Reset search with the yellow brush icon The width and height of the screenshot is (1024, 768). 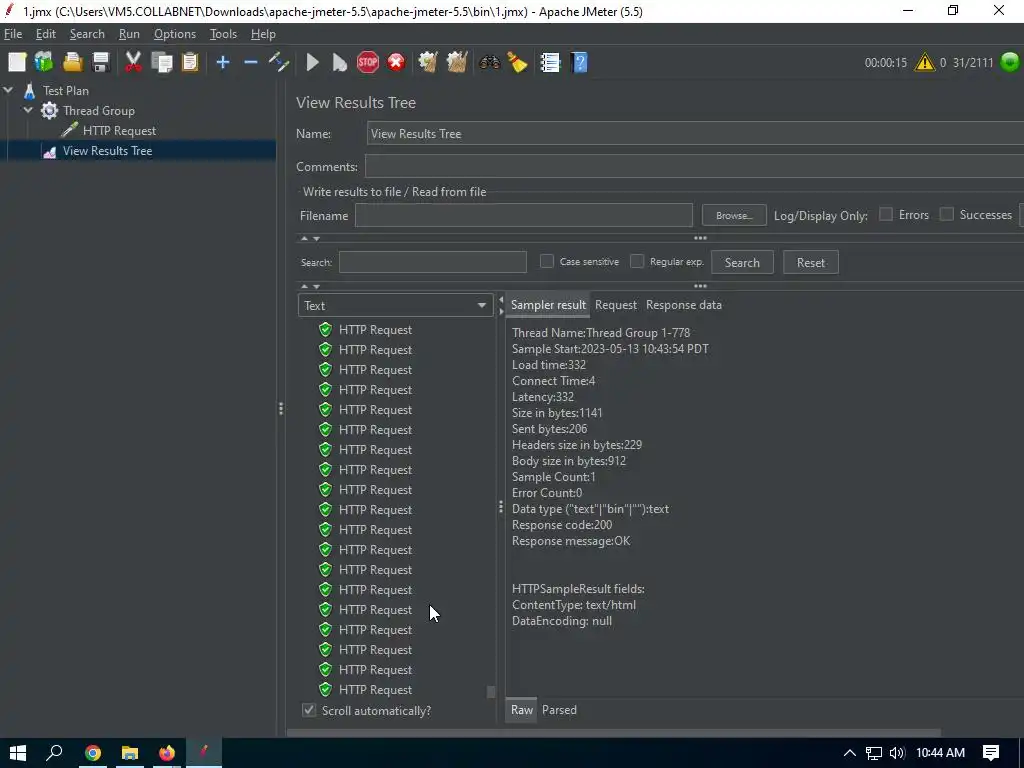point(517,63)
